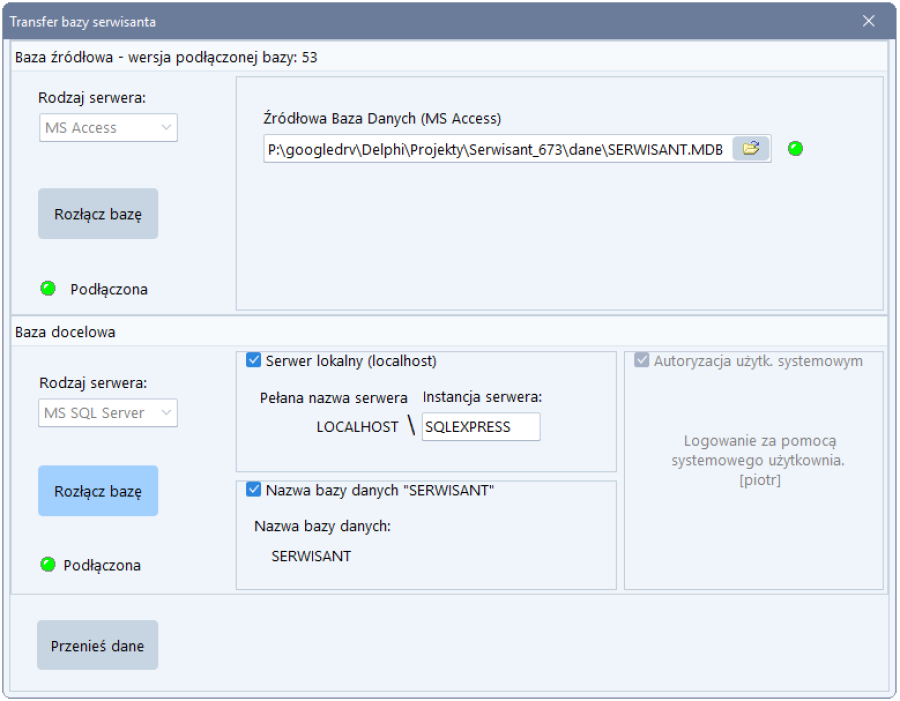Click the SERWISANT database name value

311,556
